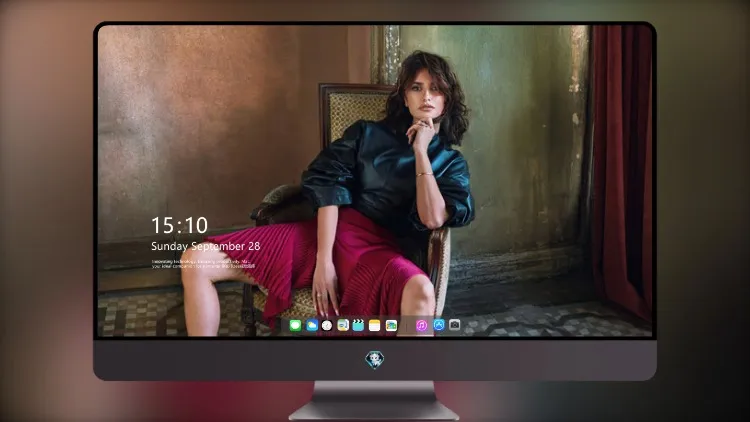Open the yellow Notes app icon

pyautogui.click(x=375, y=325)
